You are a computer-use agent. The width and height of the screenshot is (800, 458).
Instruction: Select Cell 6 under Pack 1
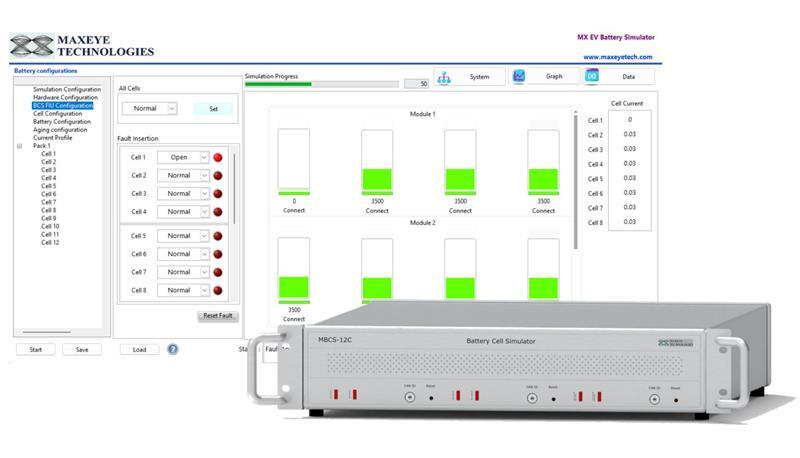48,194
